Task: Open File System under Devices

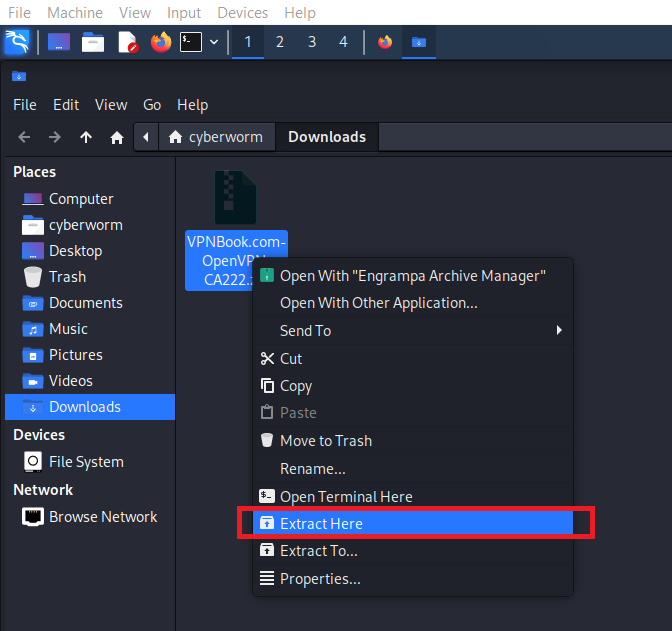Action: 86,462
